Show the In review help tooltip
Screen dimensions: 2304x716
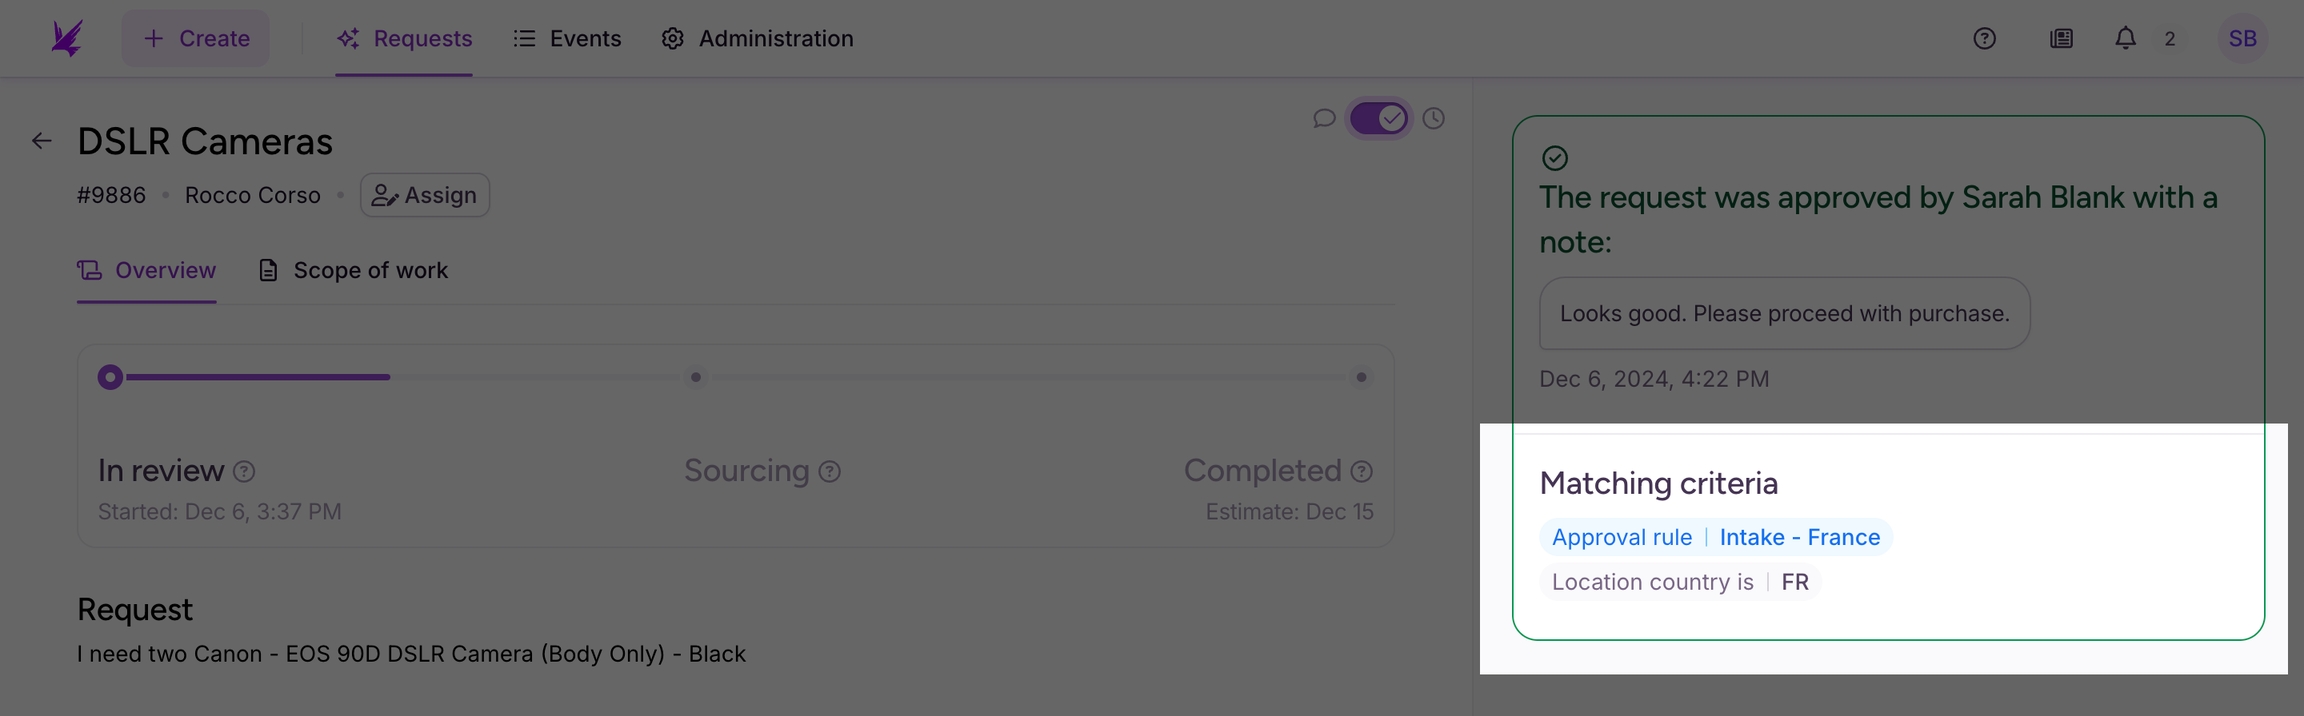coord(244,471)
